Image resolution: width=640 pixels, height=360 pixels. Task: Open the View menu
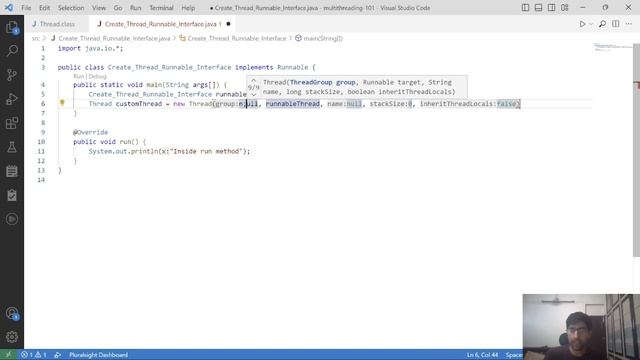[99, 8]
